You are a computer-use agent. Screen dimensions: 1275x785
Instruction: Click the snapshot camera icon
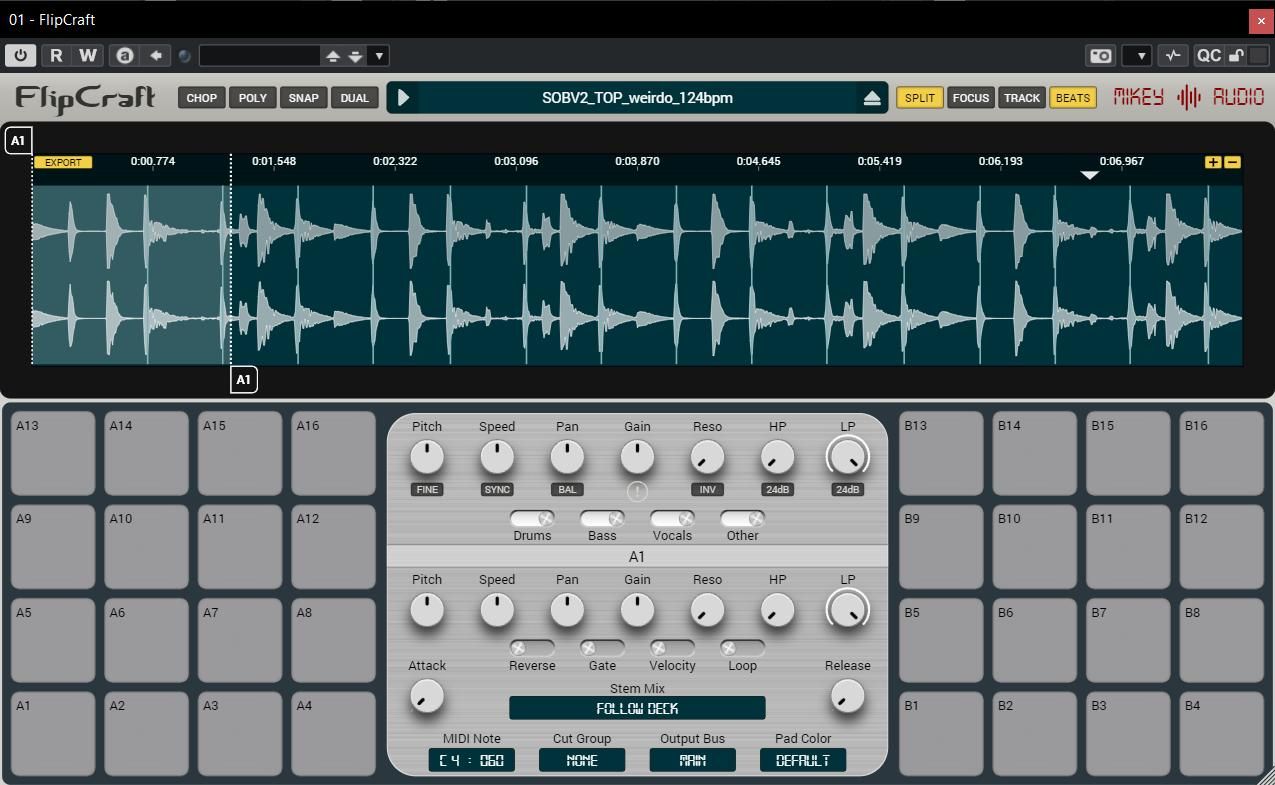click(1100, 56)
